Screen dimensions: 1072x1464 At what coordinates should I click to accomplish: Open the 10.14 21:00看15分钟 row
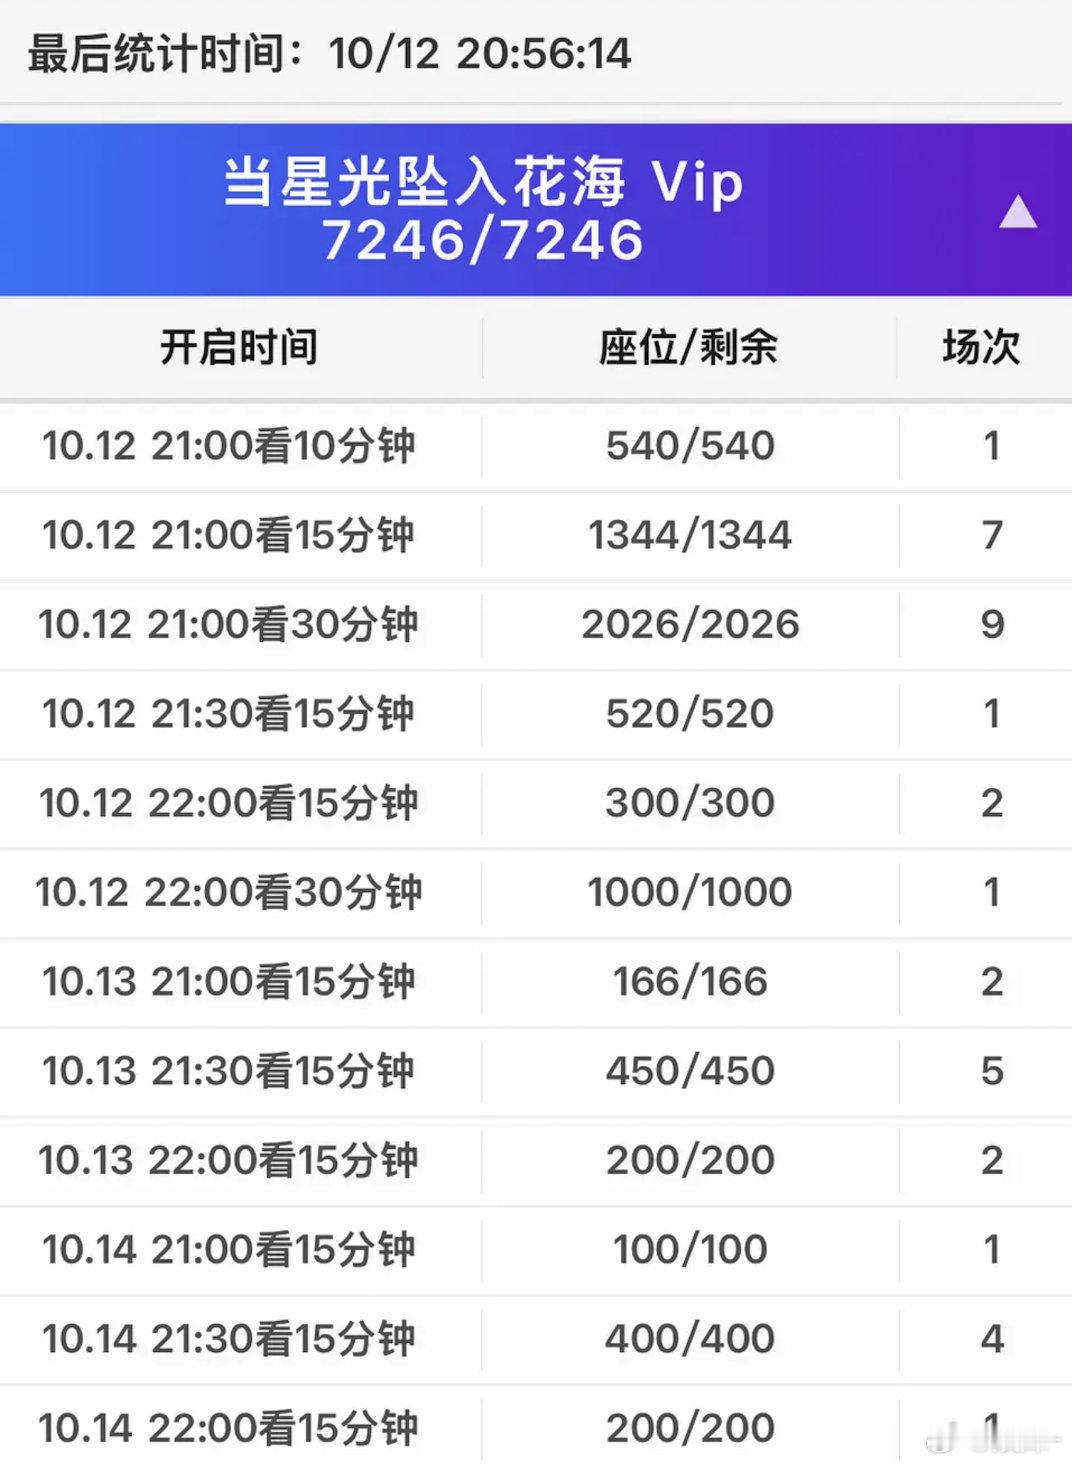click(x=536, y=1250)
